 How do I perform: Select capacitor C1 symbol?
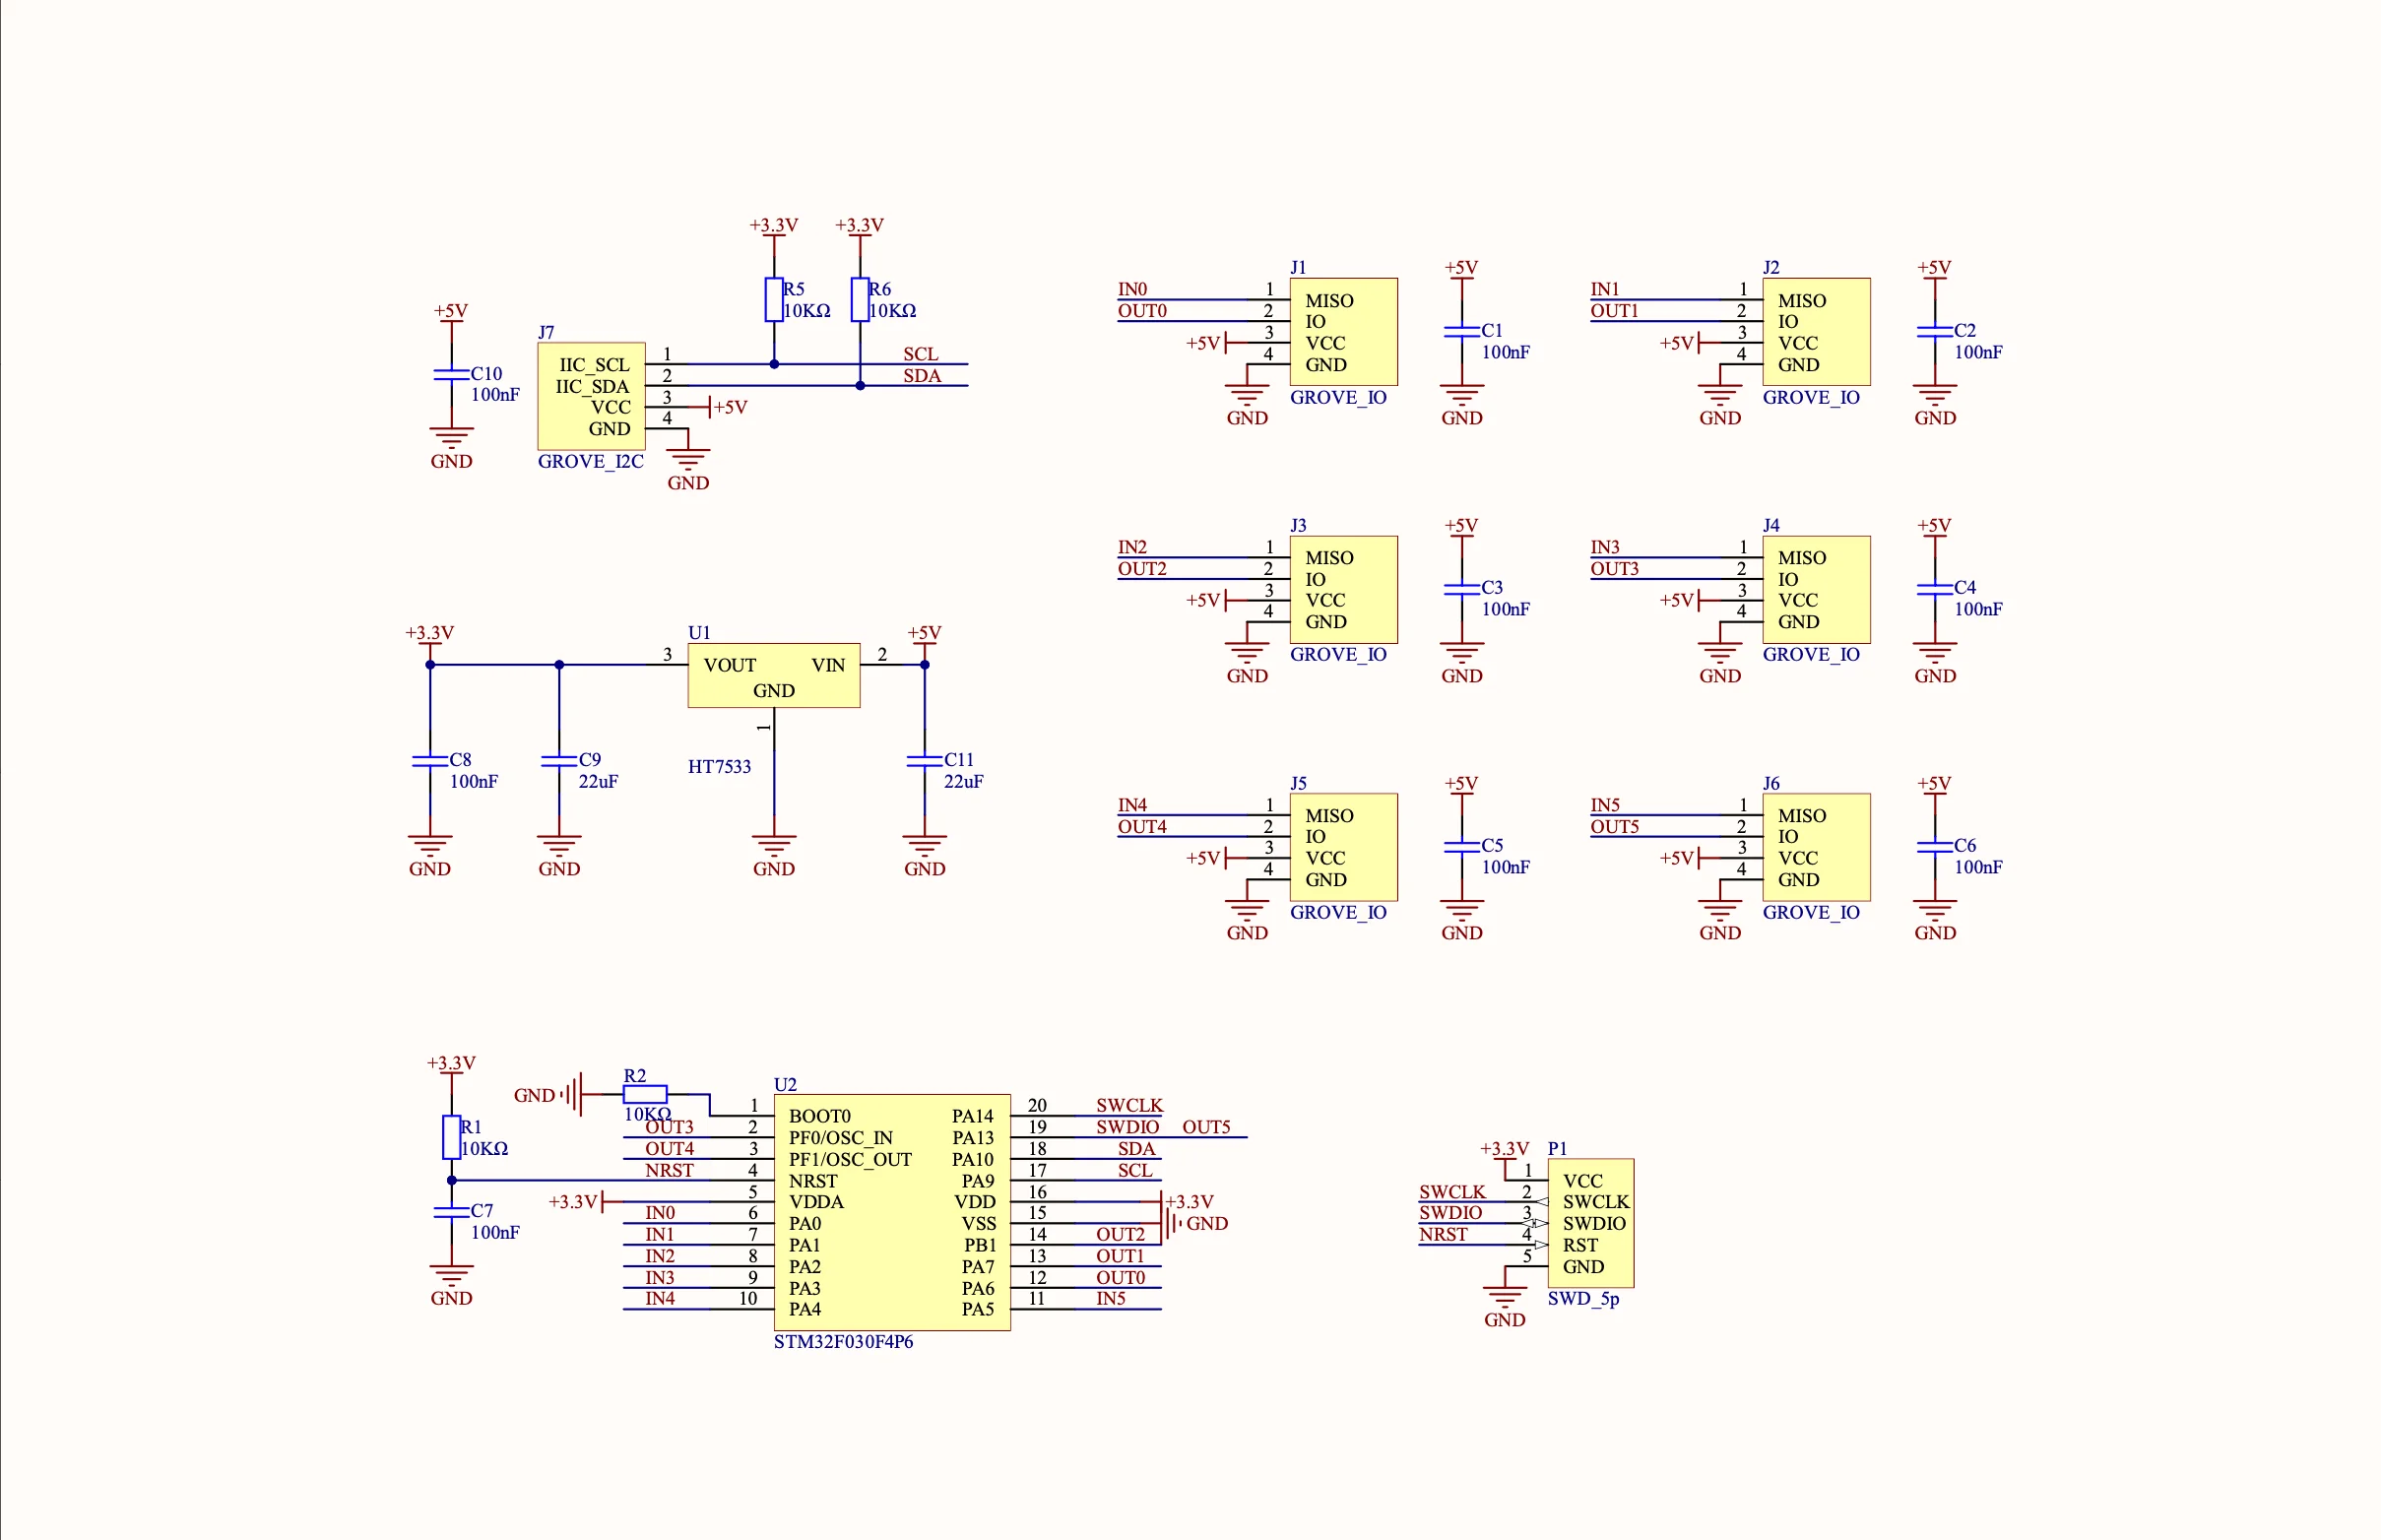click(x=1461, y=331)
